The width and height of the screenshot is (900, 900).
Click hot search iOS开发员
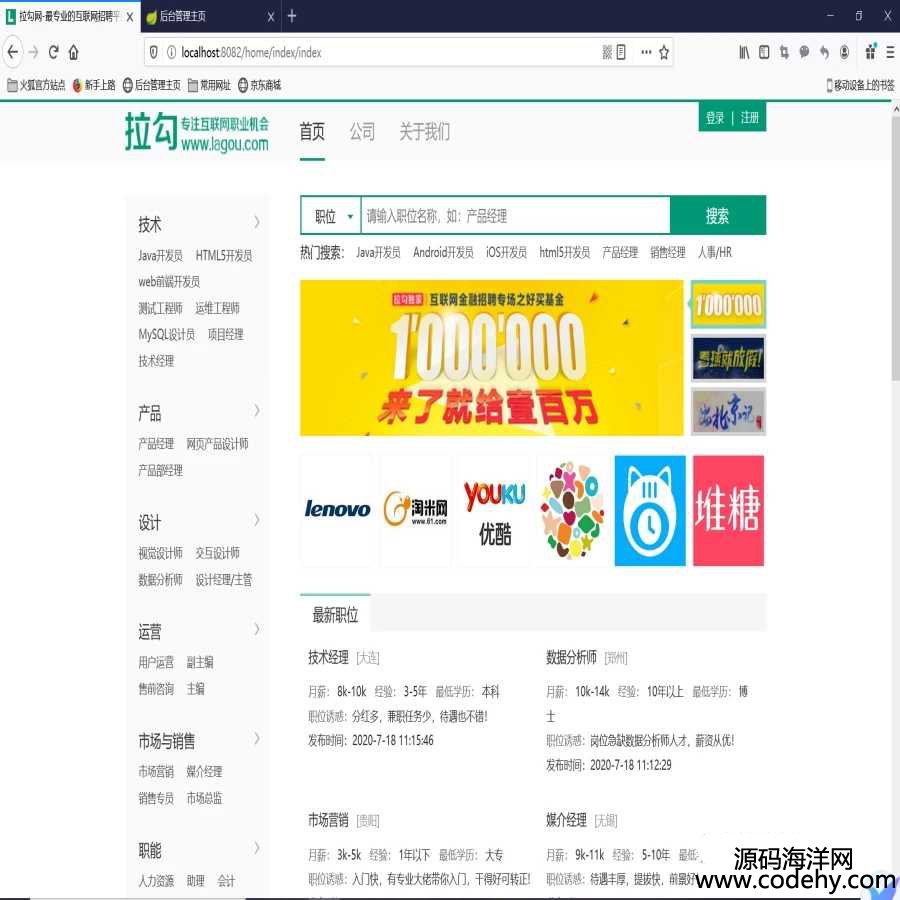click(506, 253)
